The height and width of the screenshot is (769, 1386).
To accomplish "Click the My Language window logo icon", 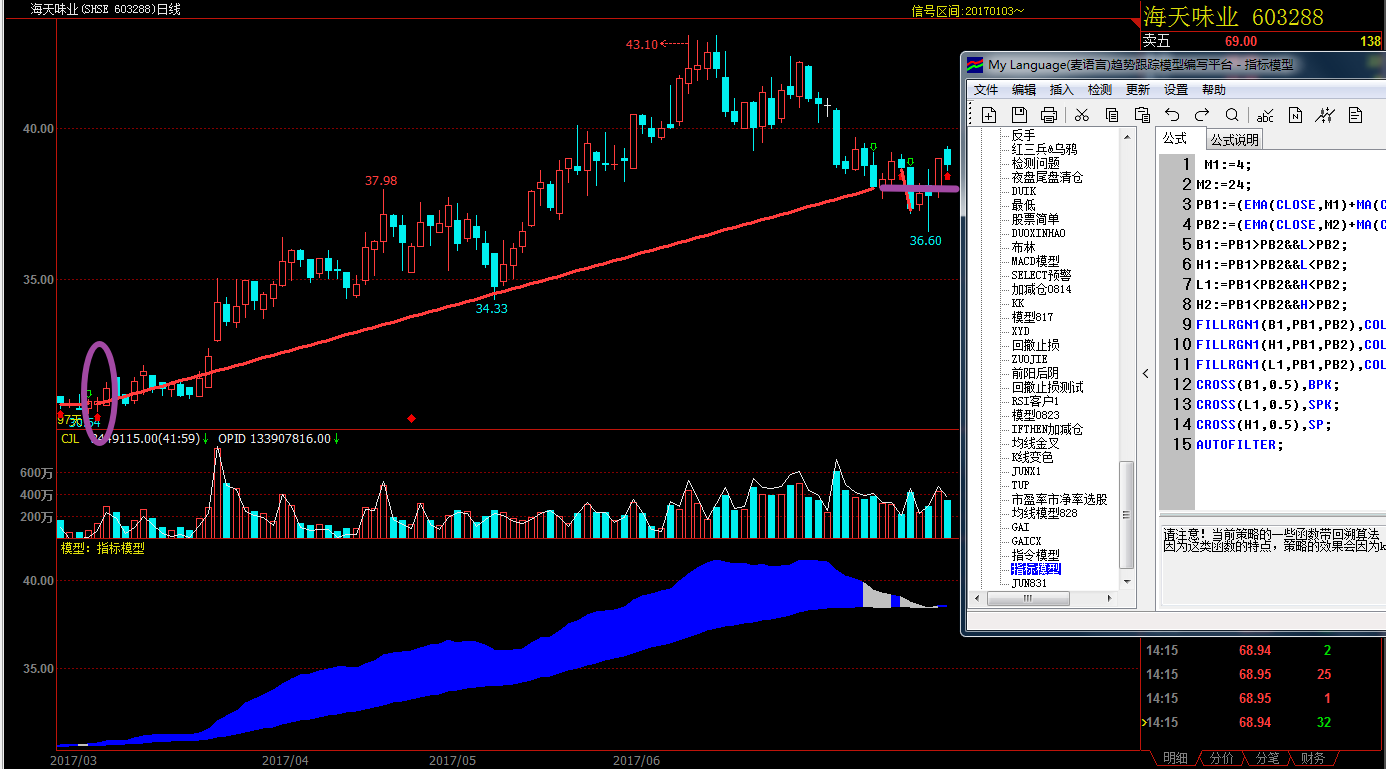I will [x=975, y=65].
